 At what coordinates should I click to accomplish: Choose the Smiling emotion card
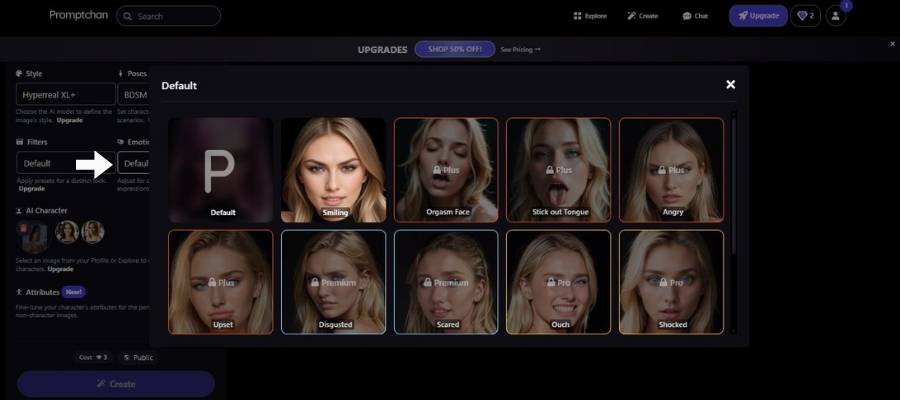coord(333,170)
